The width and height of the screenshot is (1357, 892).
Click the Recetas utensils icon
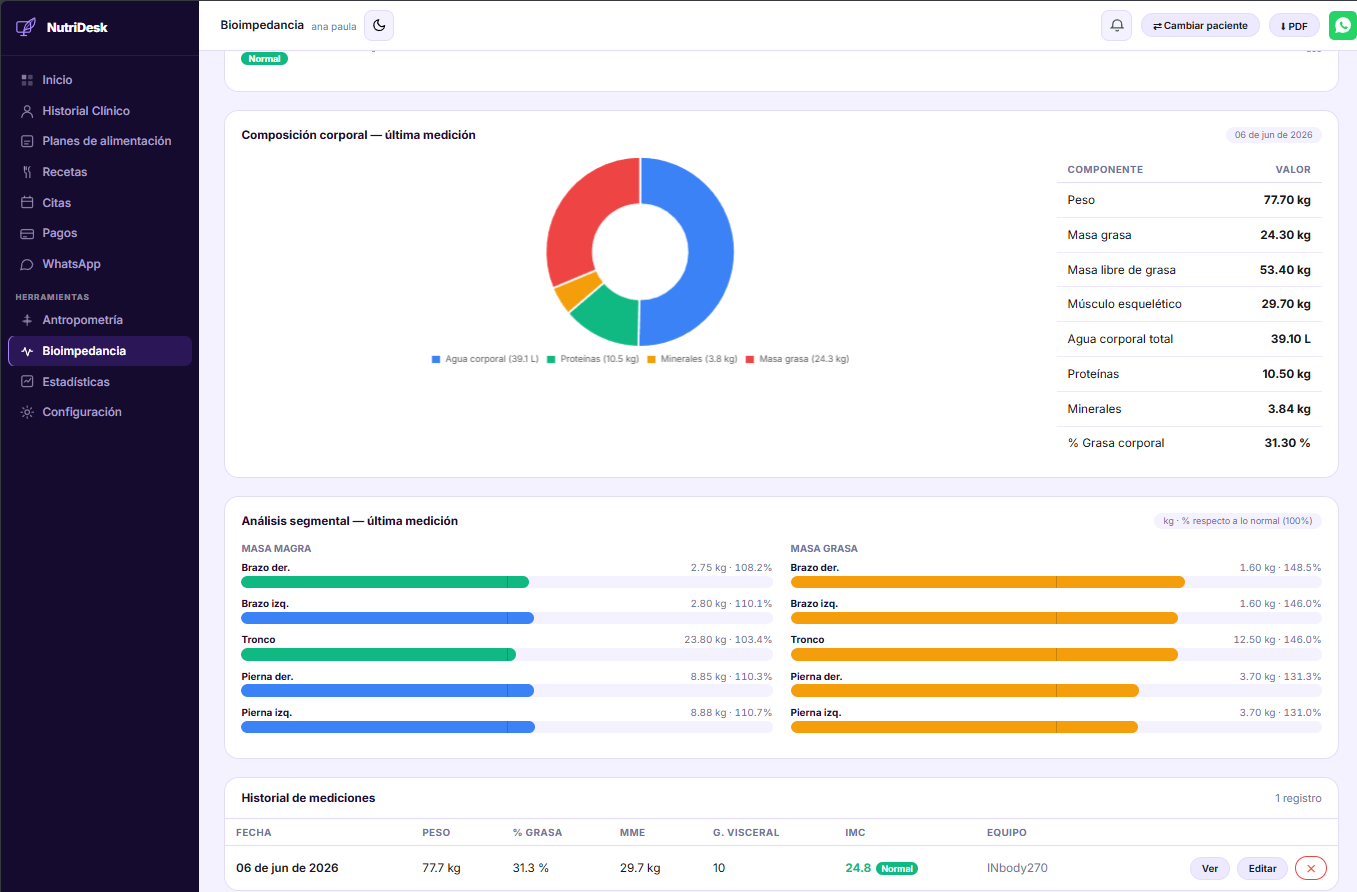coord(27,172)
